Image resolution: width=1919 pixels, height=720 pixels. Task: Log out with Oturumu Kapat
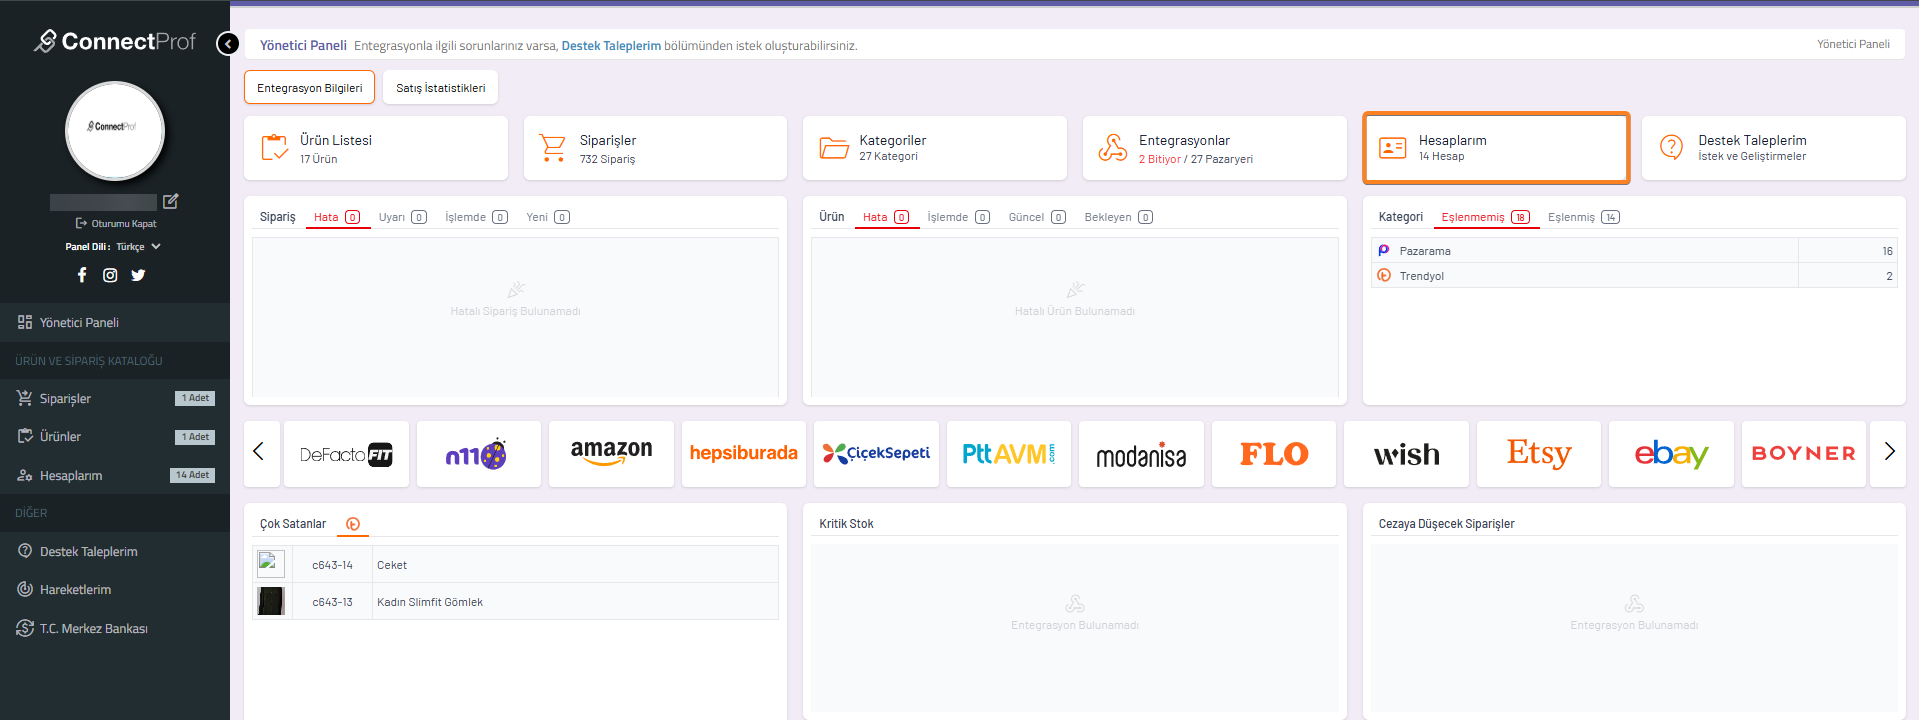(x=116, y=224)
